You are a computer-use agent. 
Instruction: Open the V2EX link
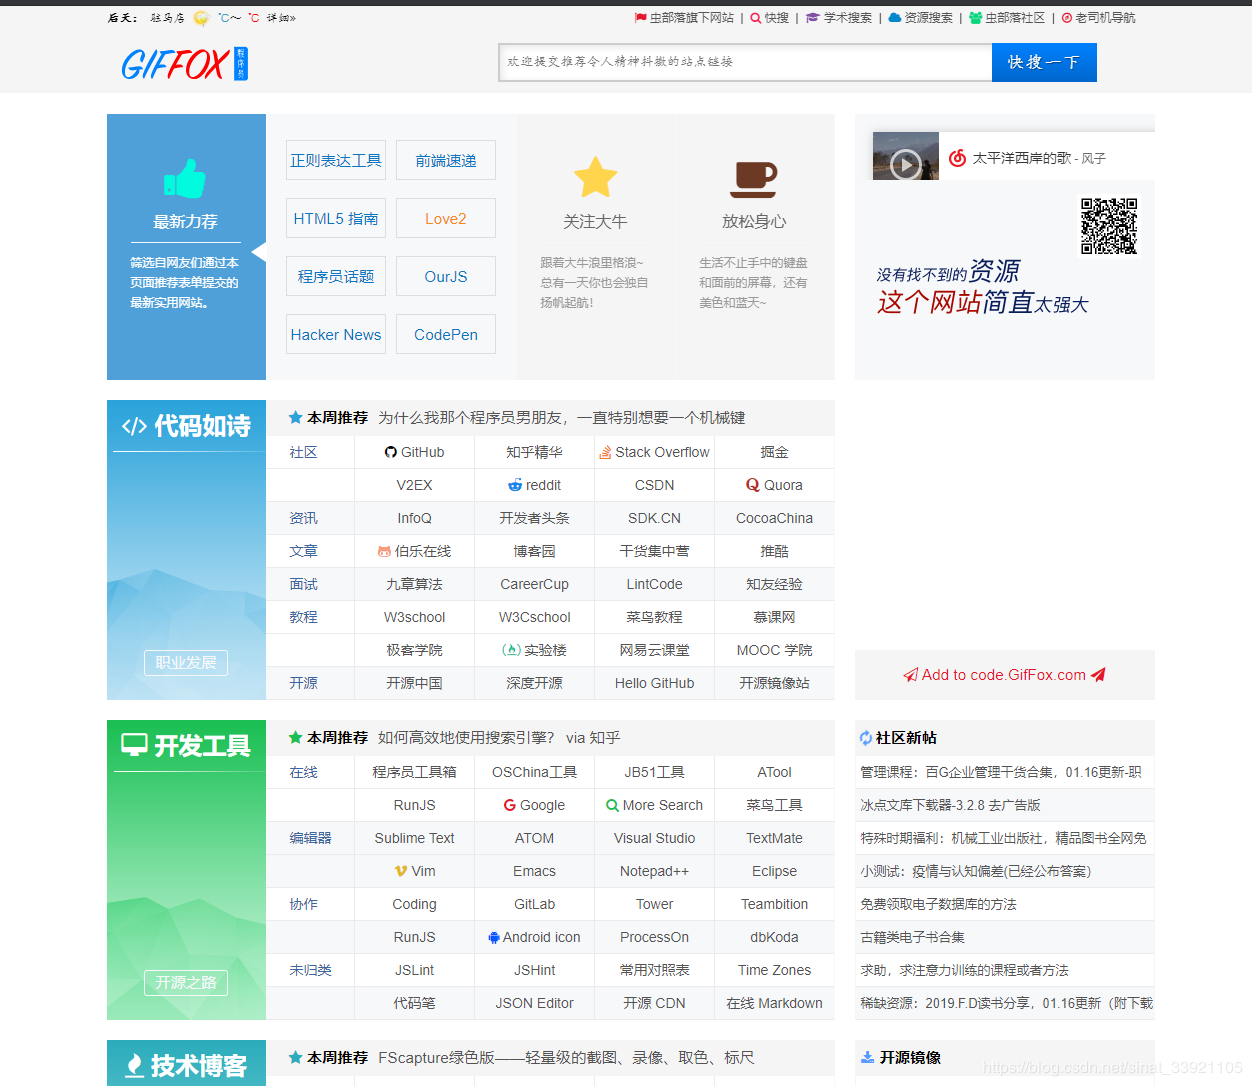click(414, 485)
